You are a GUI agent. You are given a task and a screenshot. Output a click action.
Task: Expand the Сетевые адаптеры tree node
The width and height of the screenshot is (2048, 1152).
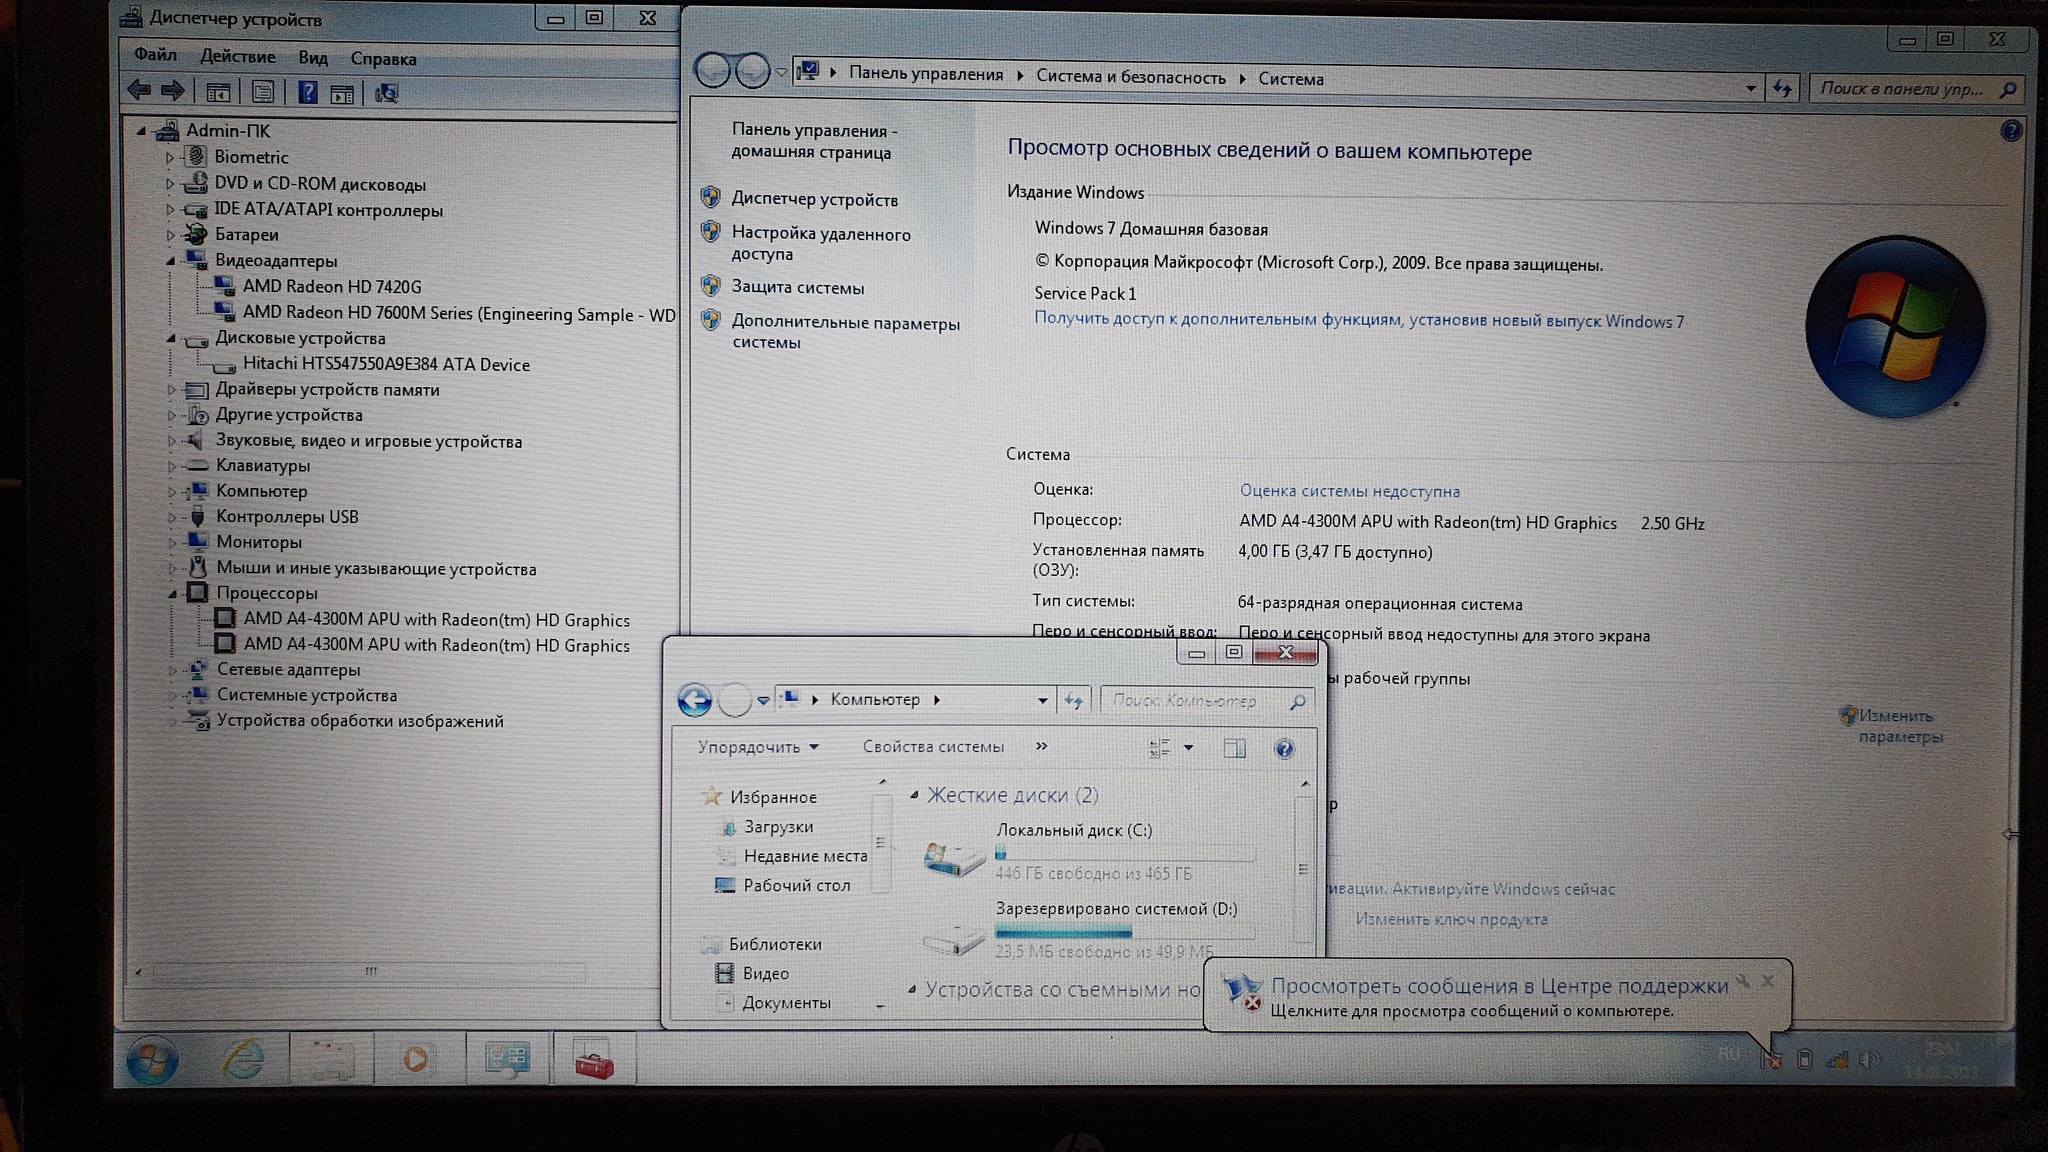click(x=173, y=670)
